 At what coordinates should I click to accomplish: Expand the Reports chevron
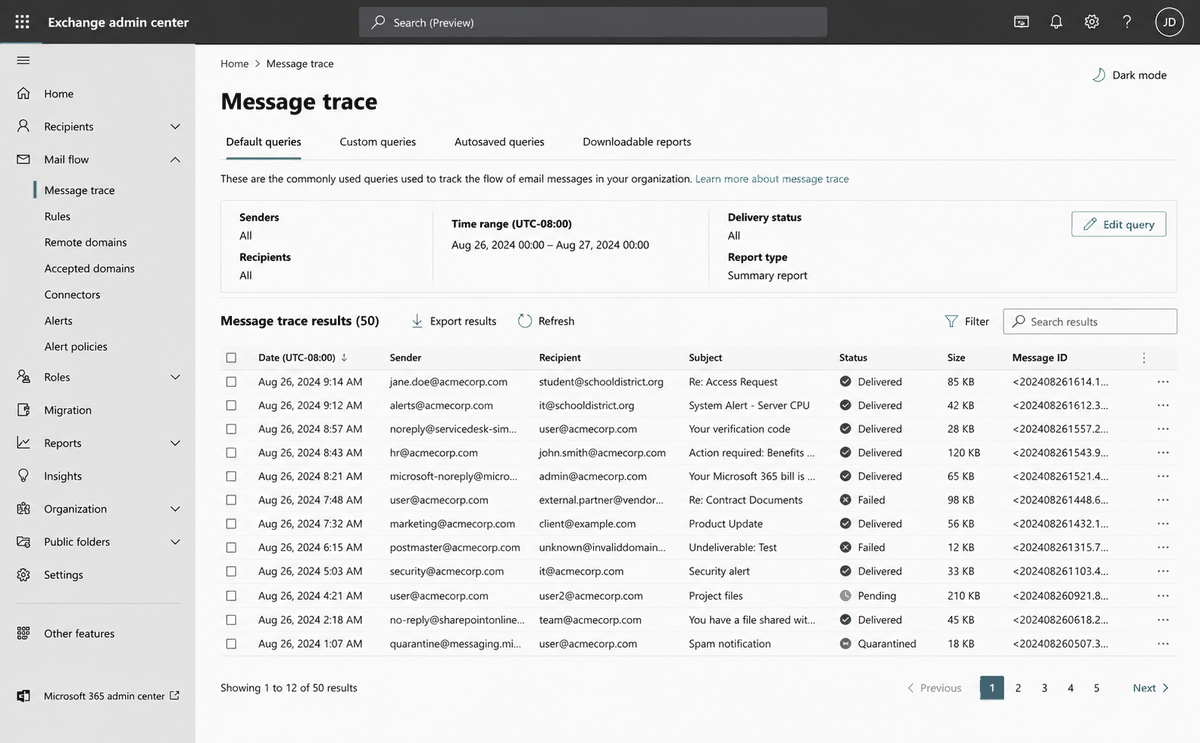tap(175, 443)
